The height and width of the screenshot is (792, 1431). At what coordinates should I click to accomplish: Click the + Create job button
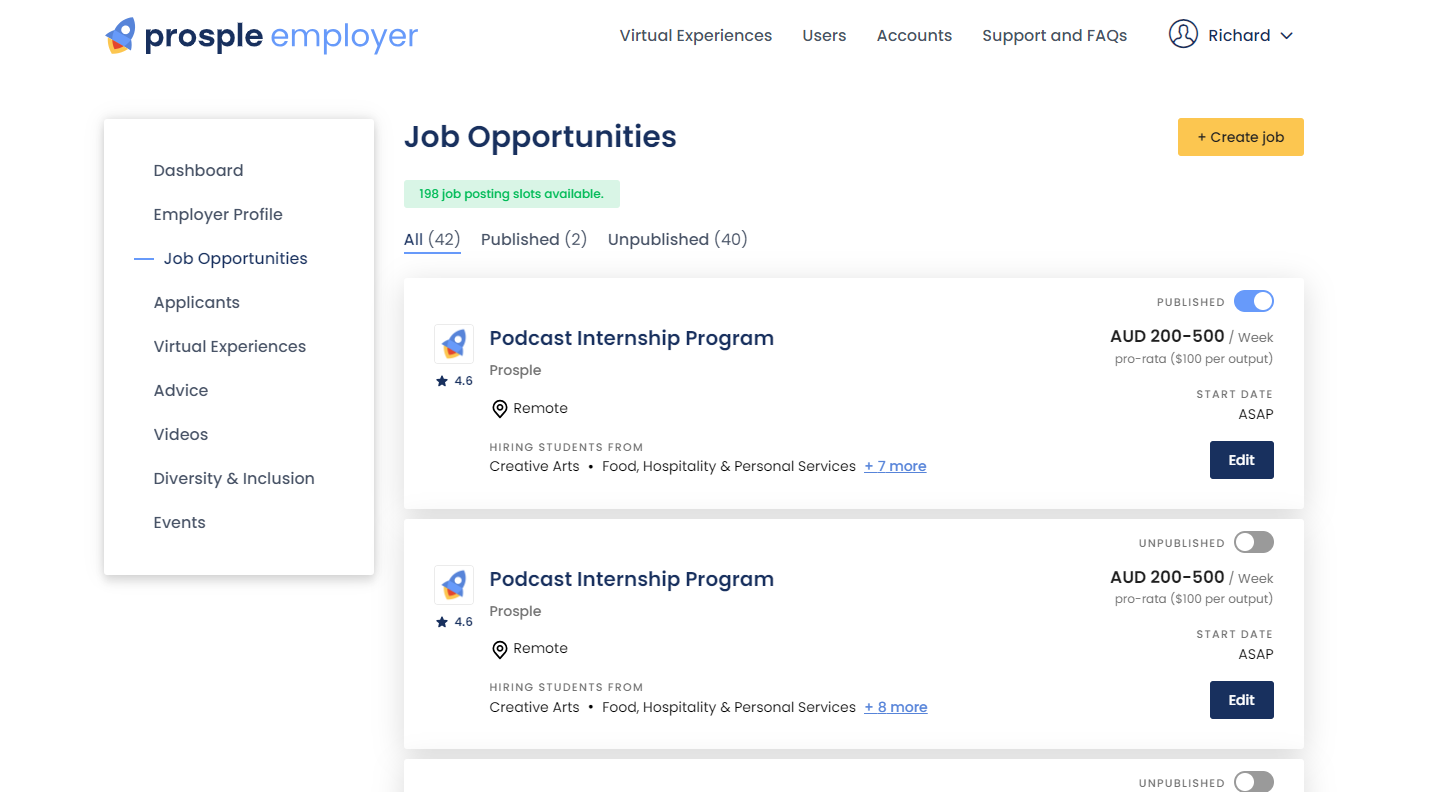tap(1241, 137)
